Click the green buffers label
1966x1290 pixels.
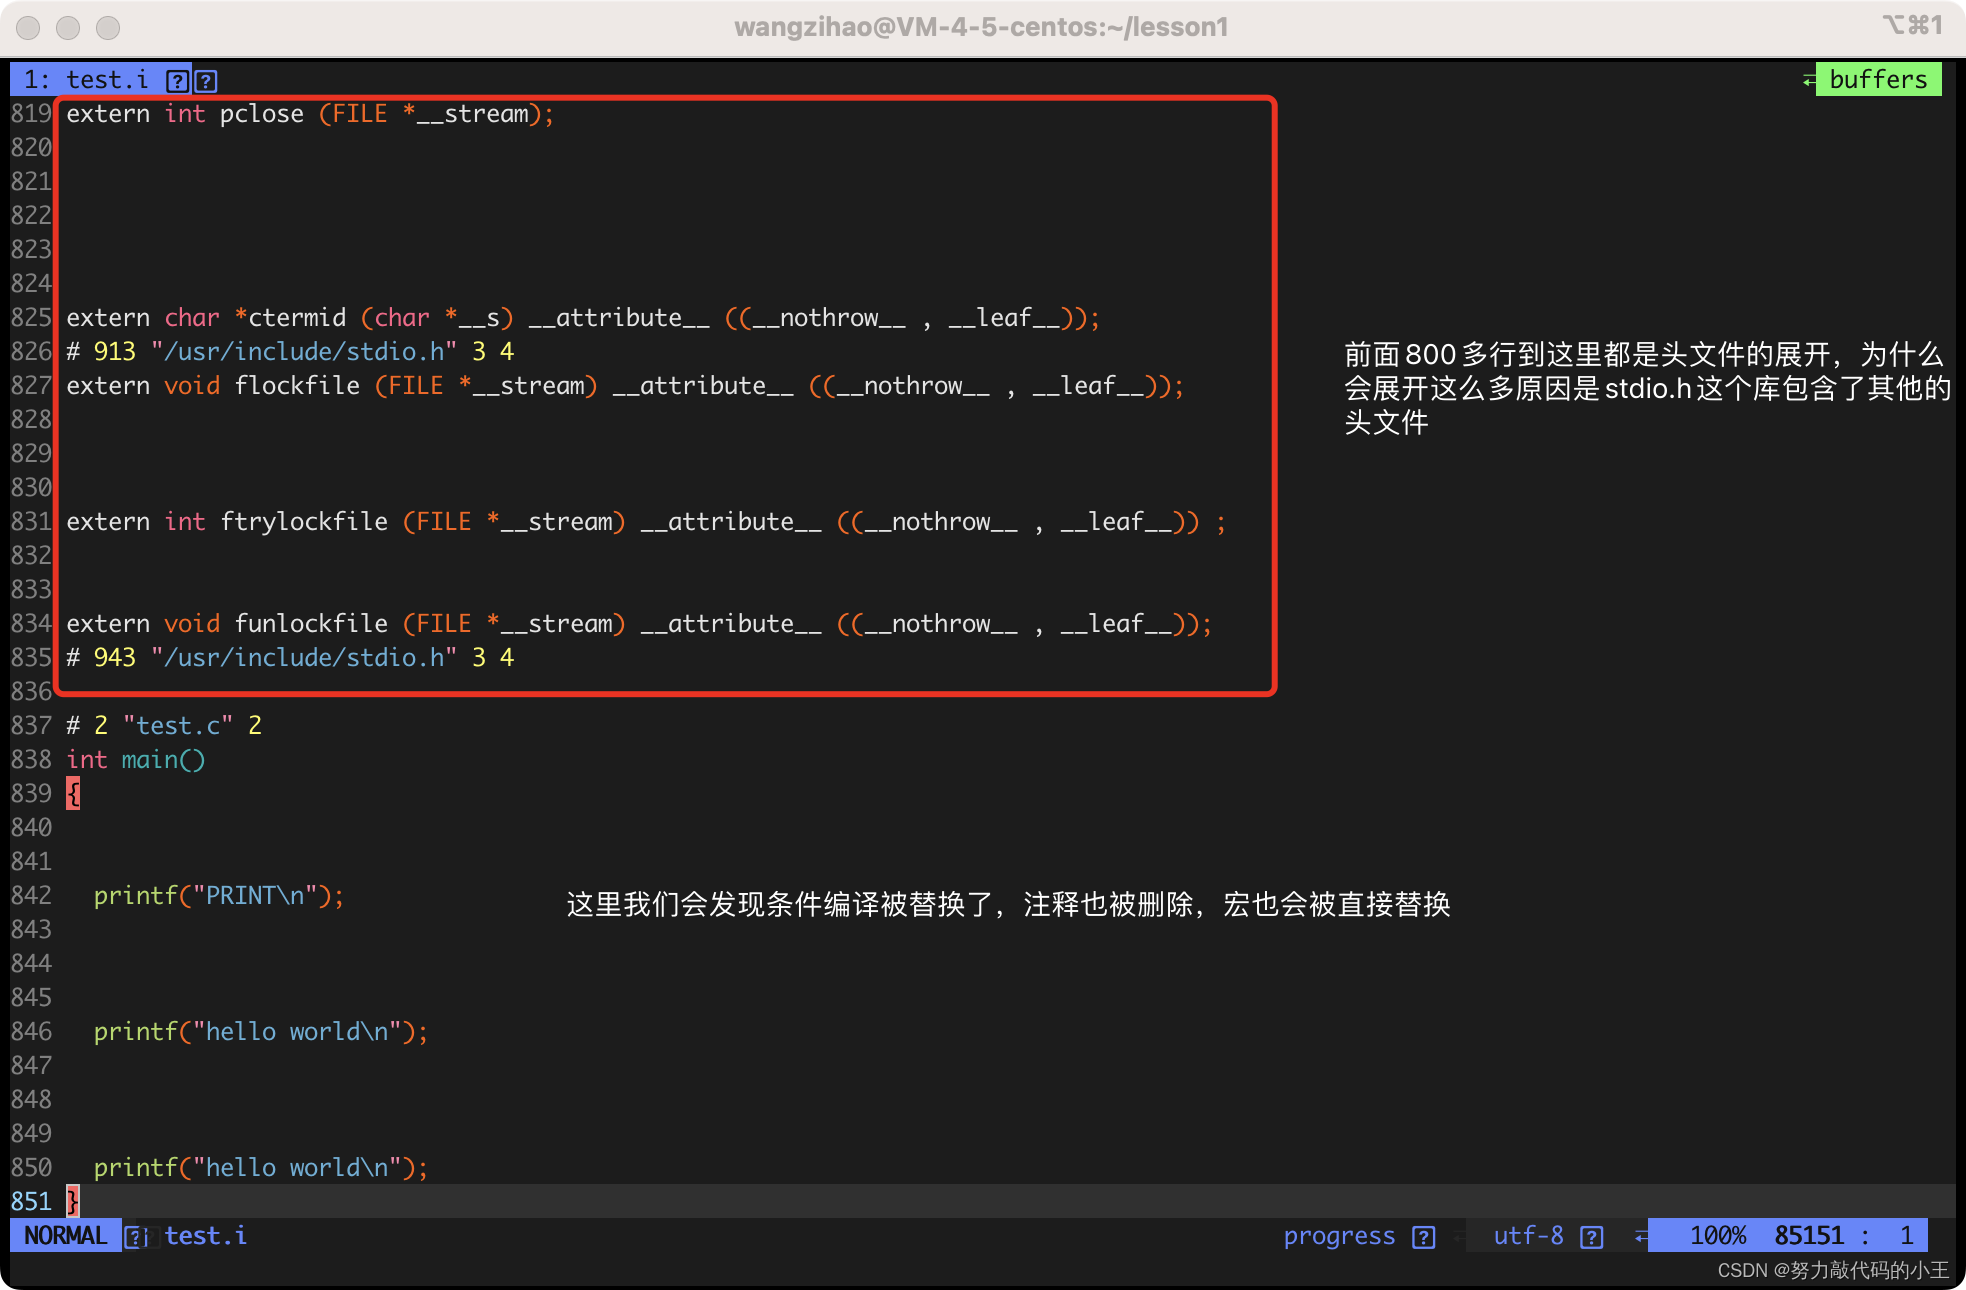[1877, 80]
